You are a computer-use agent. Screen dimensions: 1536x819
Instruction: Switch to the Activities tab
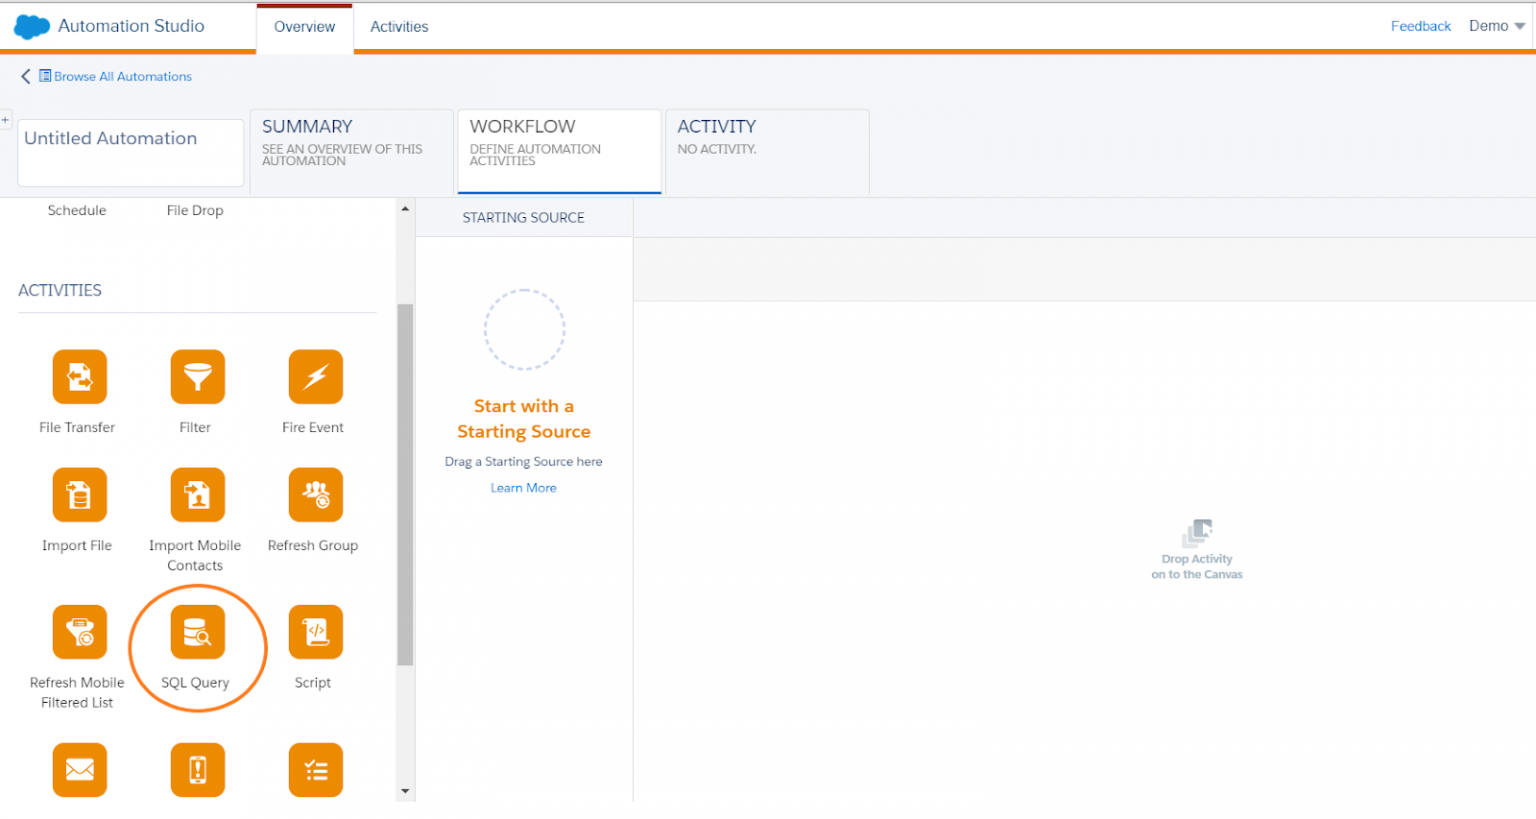[x=399, y=27]
